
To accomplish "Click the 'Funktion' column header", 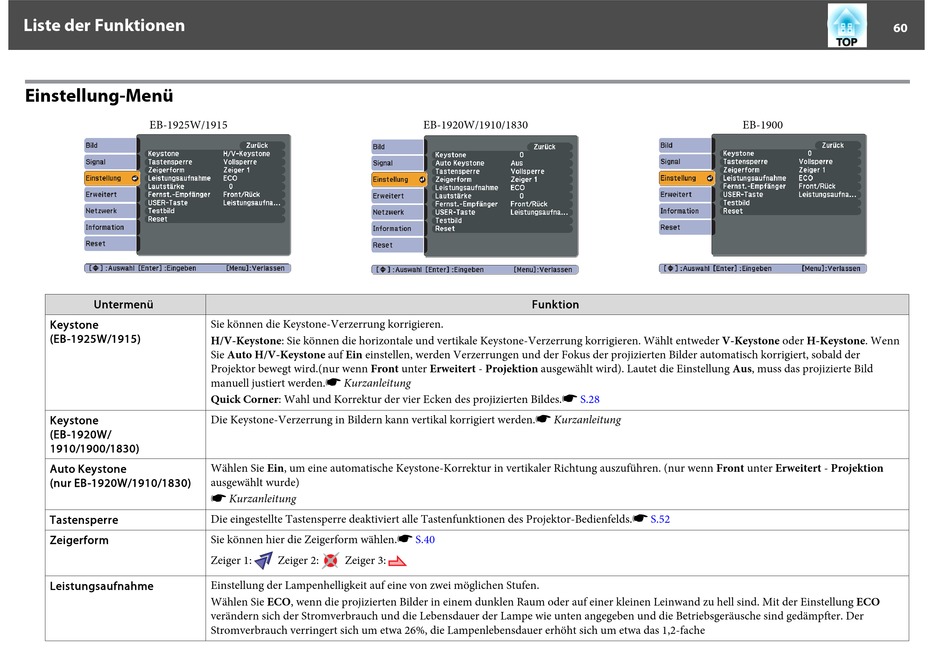I will point(556,304).
